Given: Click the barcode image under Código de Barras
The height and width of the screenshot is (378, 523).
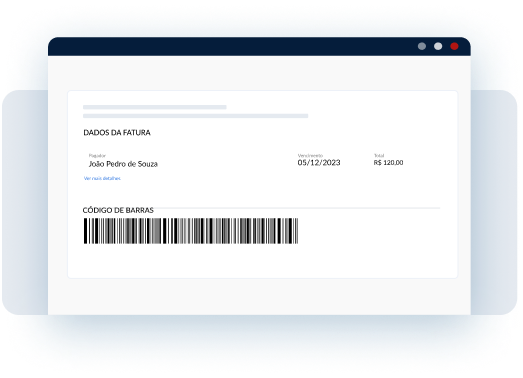Looking at the screenshot, I should pyautogui.click(x=191, y=231).
